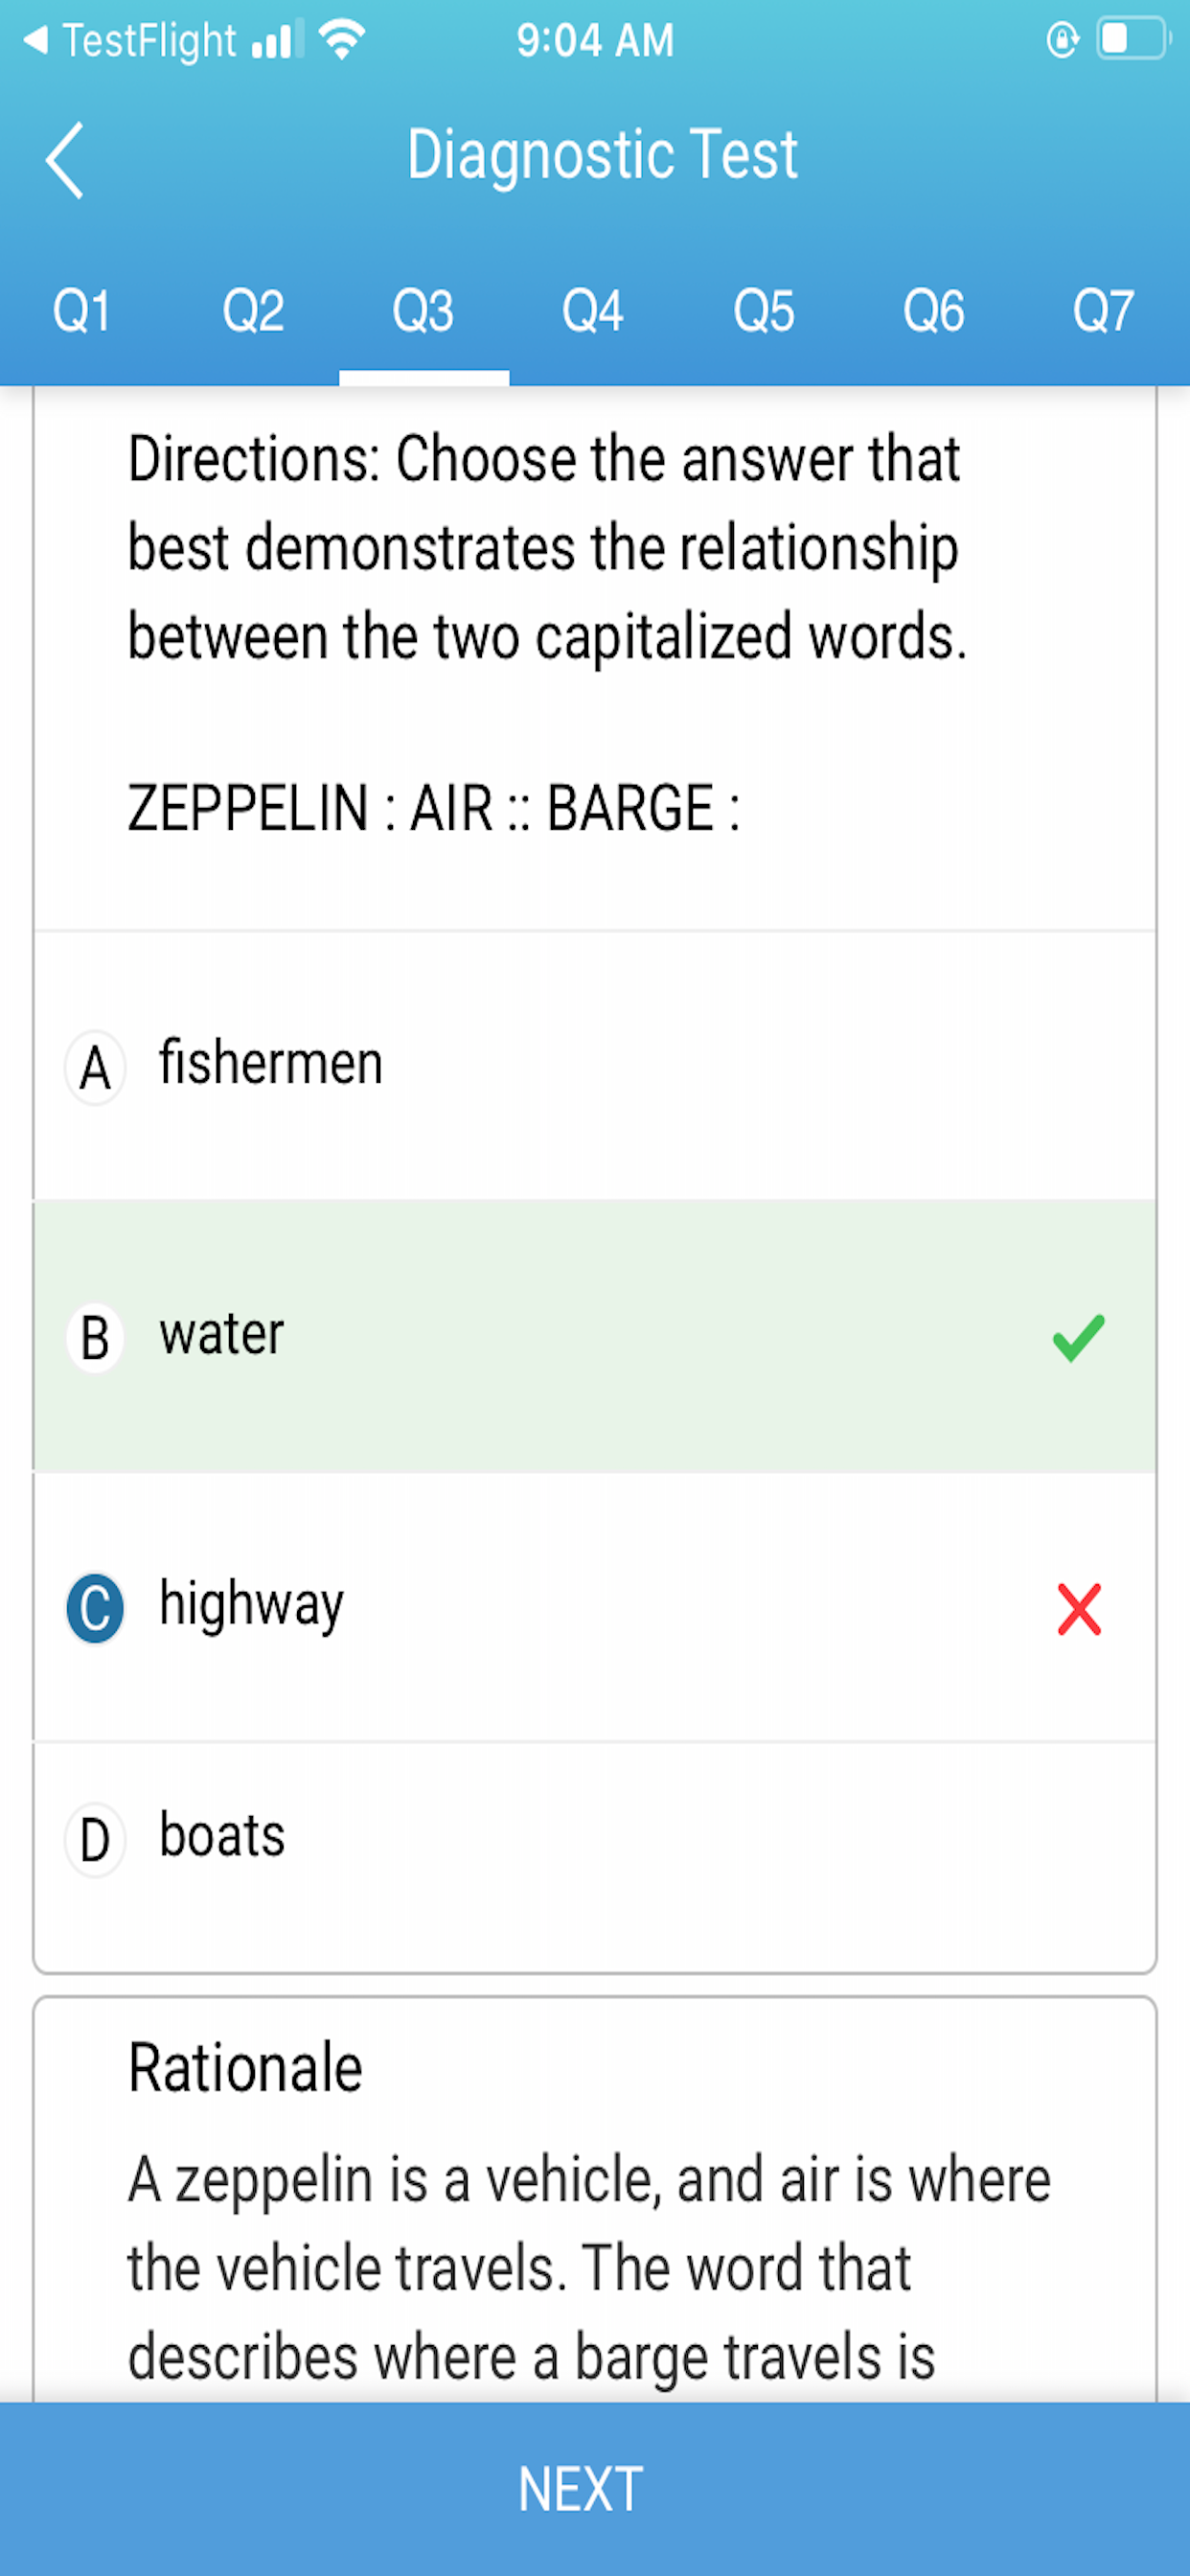Tap the Wi-Fi signal icon

click(340, 38)
